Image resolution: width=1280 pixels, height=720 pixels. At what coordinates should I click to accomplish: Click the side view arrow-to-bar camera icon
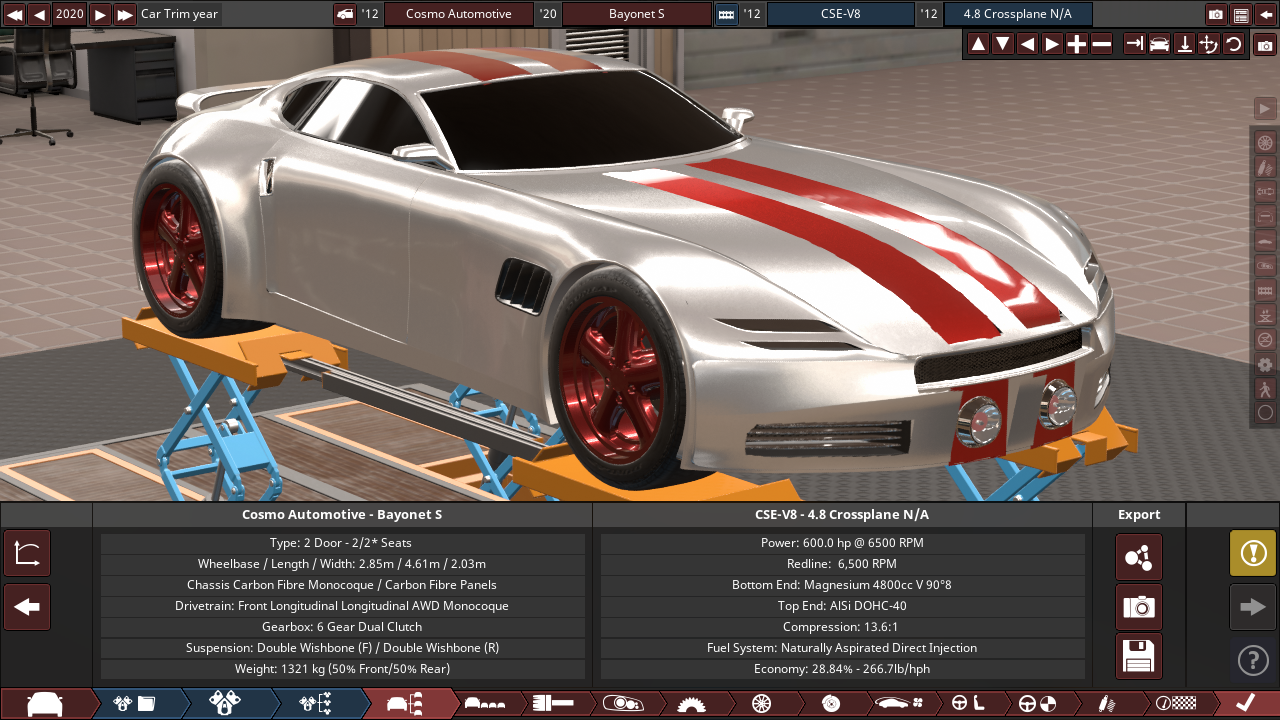tap(1134, 44)
